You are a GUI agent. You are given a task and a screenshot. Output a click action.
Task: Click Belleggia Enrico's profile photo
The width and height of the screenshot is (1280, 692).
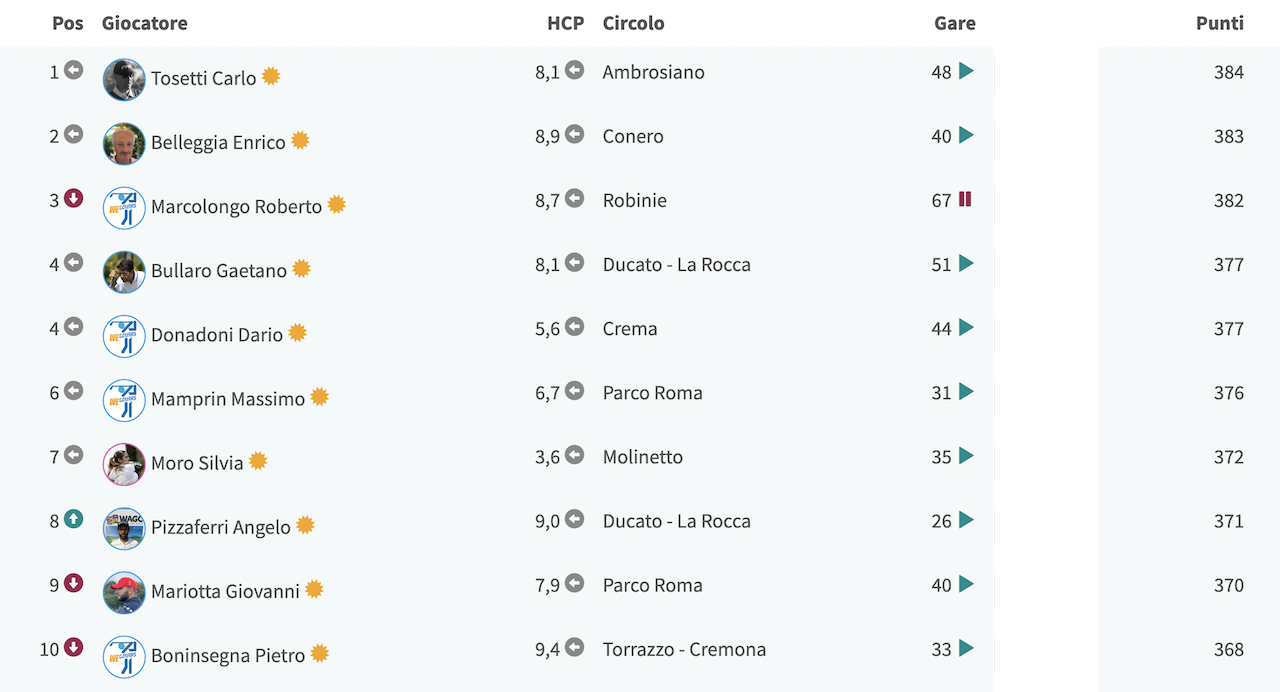[124, 144]
